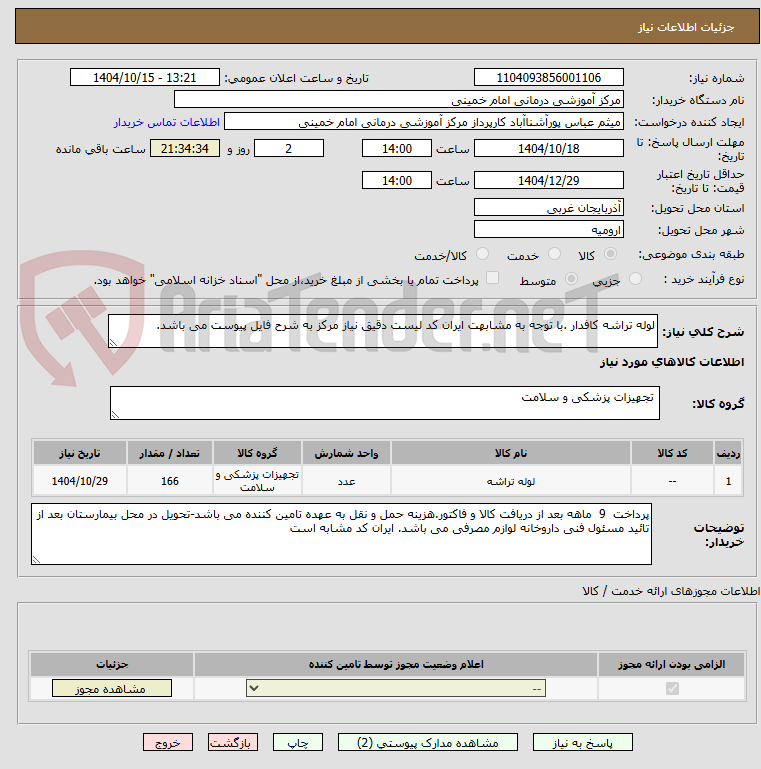Click the کد کالا column header
Viewport: 761px width, 769px height.
(672, 453)
